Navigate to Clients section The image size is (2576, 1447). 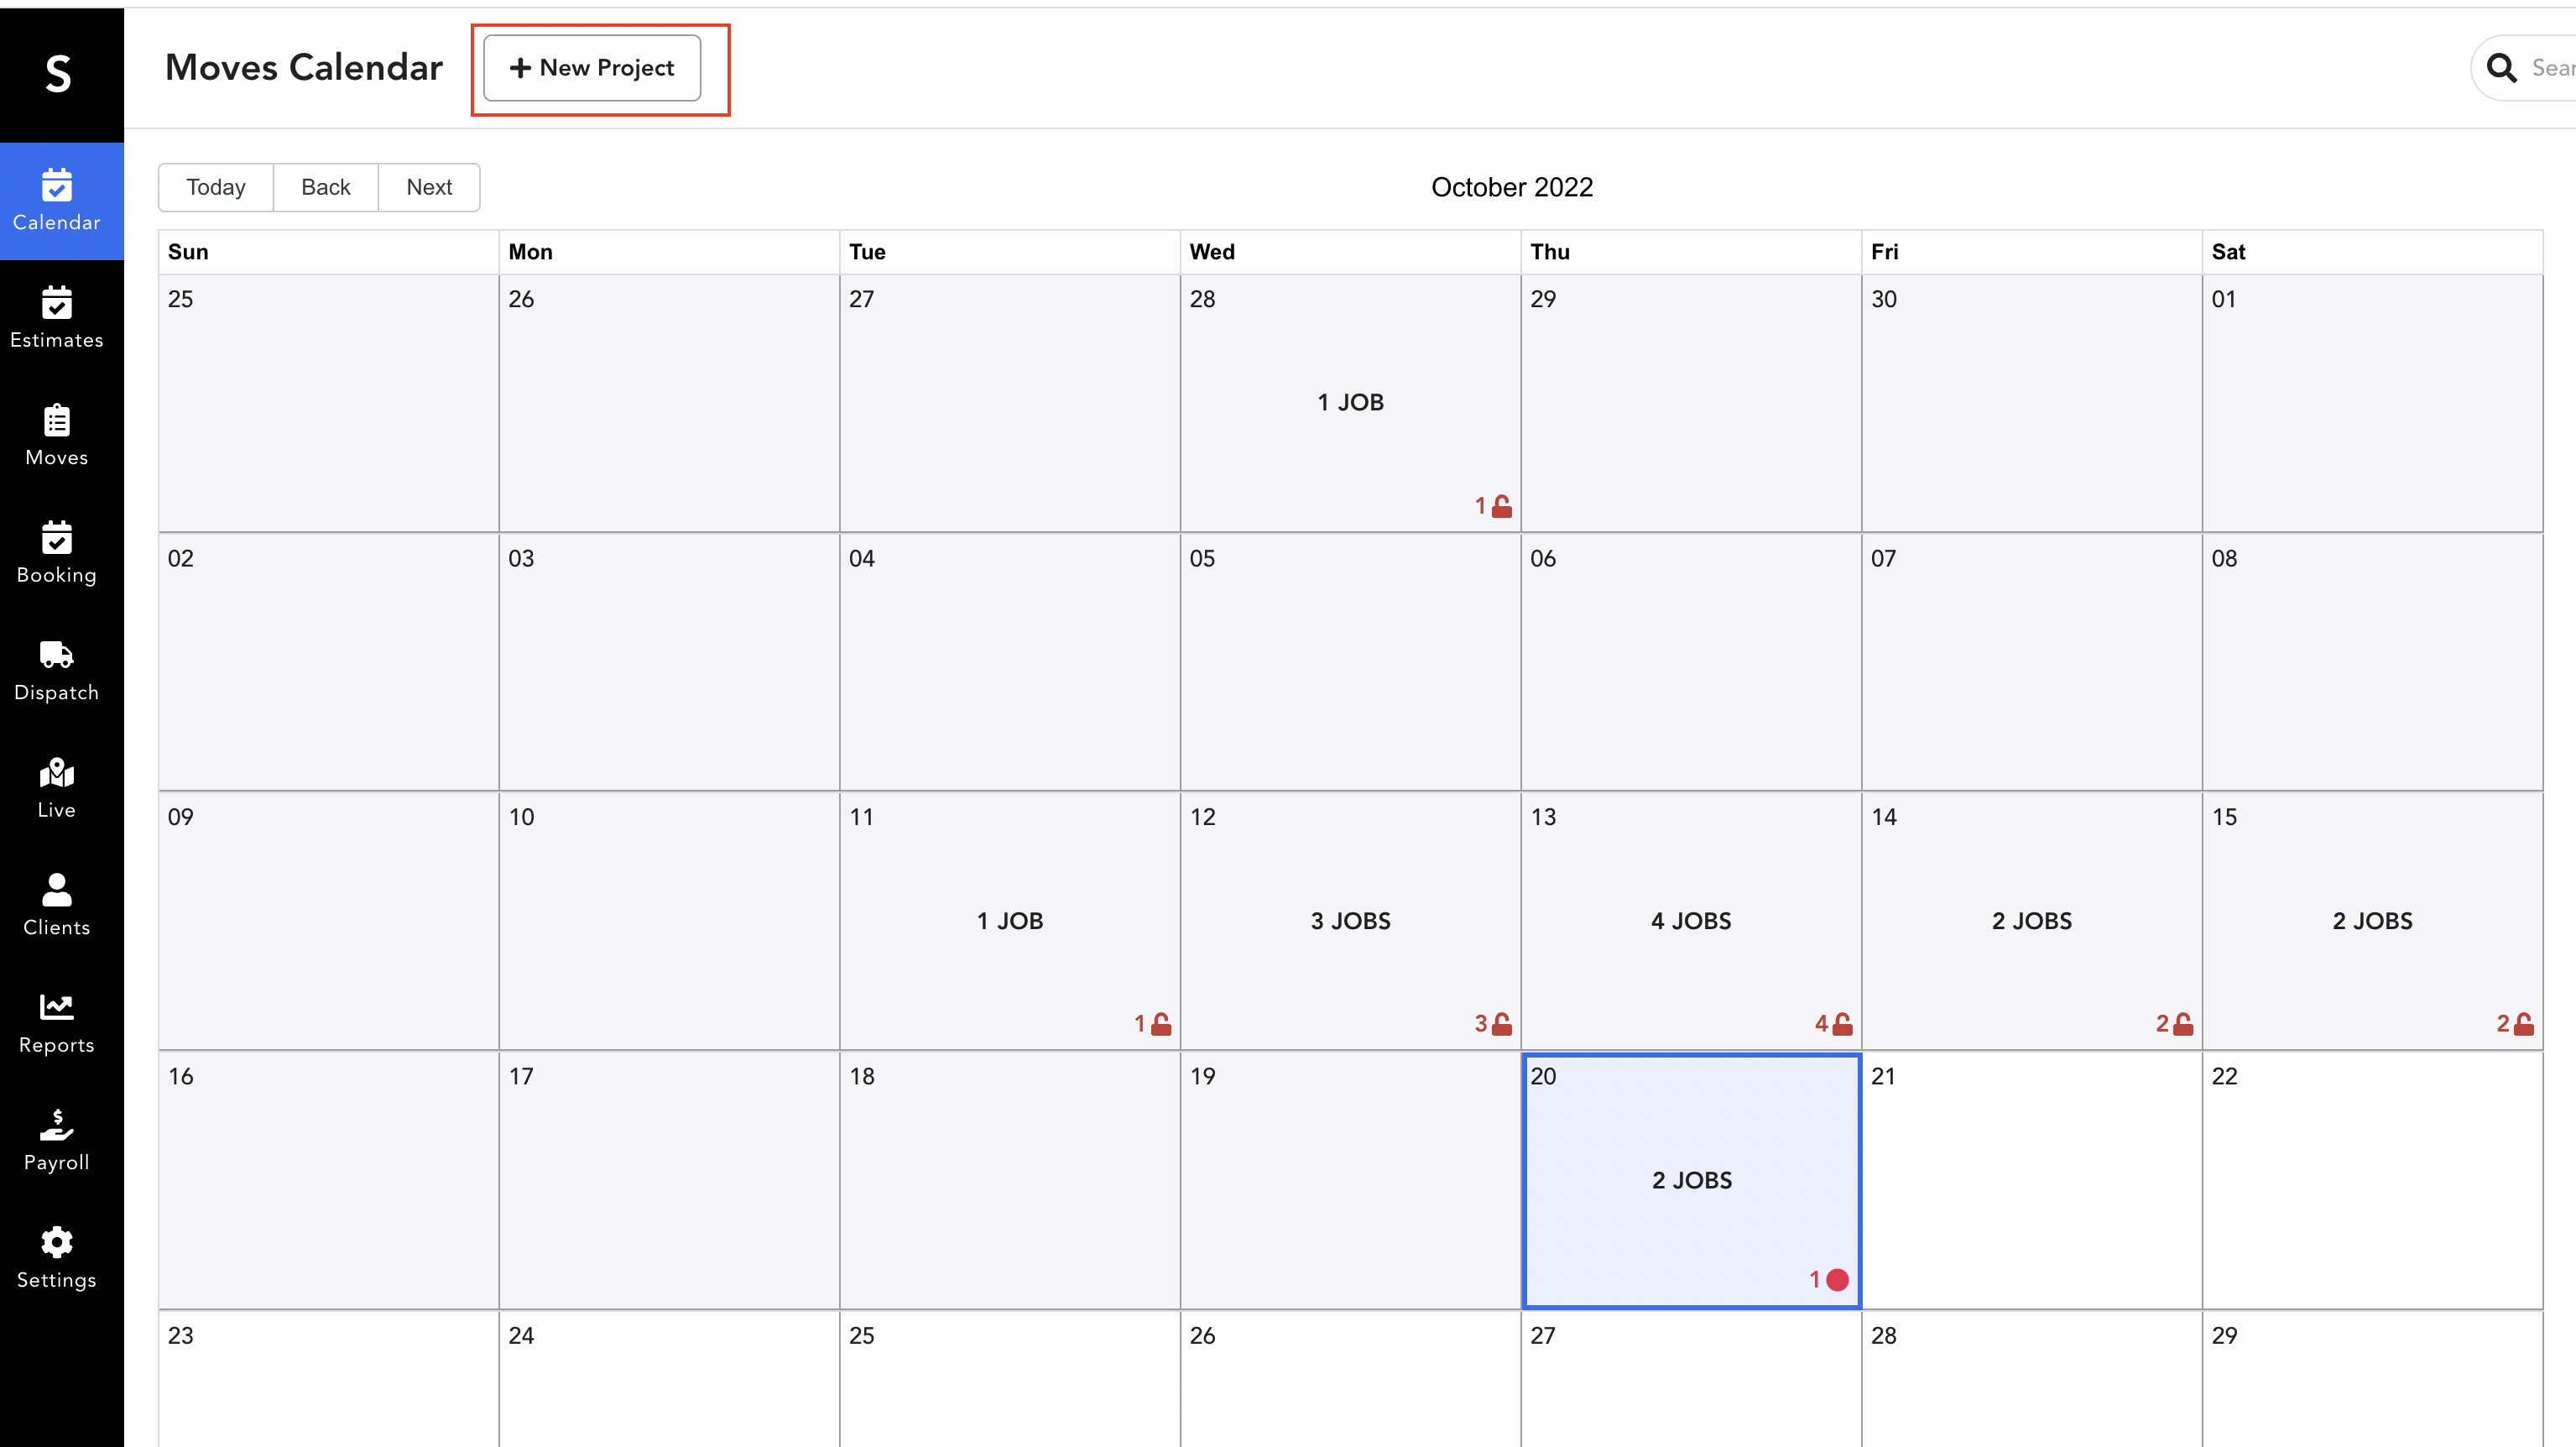(x=56, y=902)
